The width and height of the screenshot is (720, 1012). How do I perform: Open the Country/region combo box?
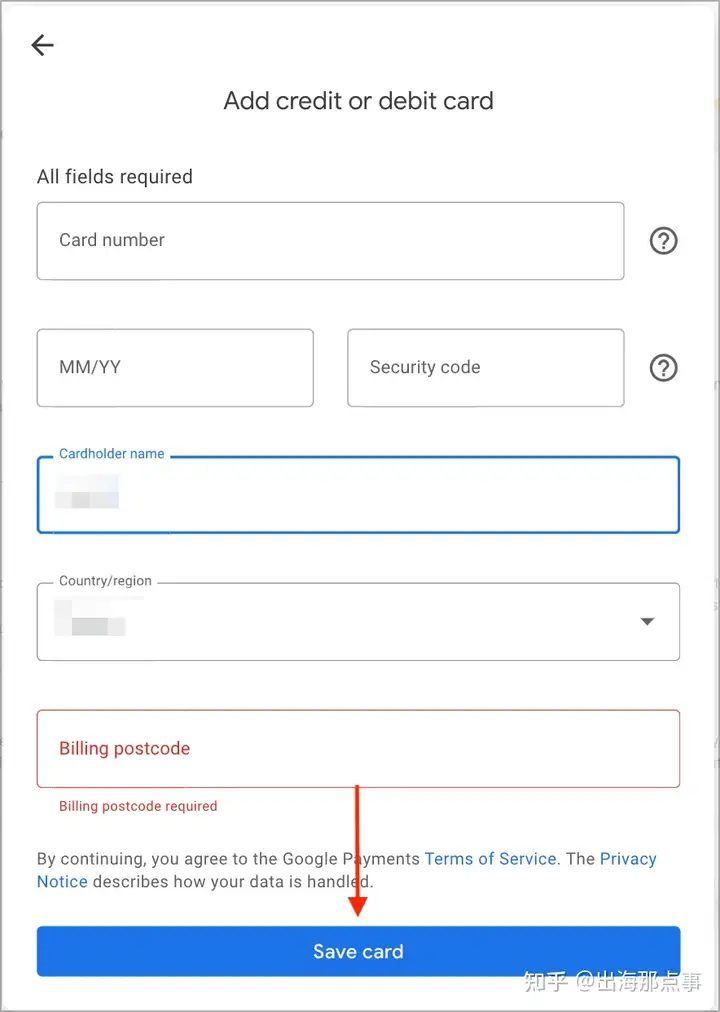[358, 622]
